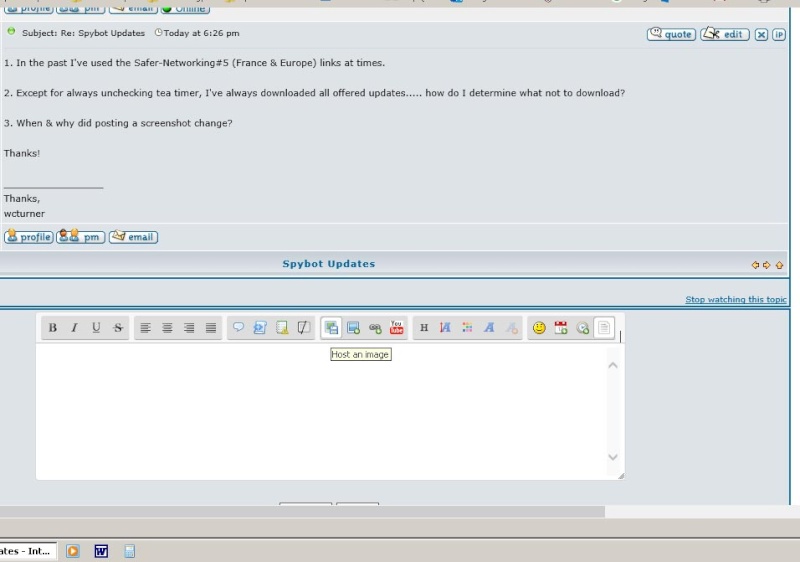Click Host an image icon
Screen dimensions: 800x562
(x=331, y=328)
